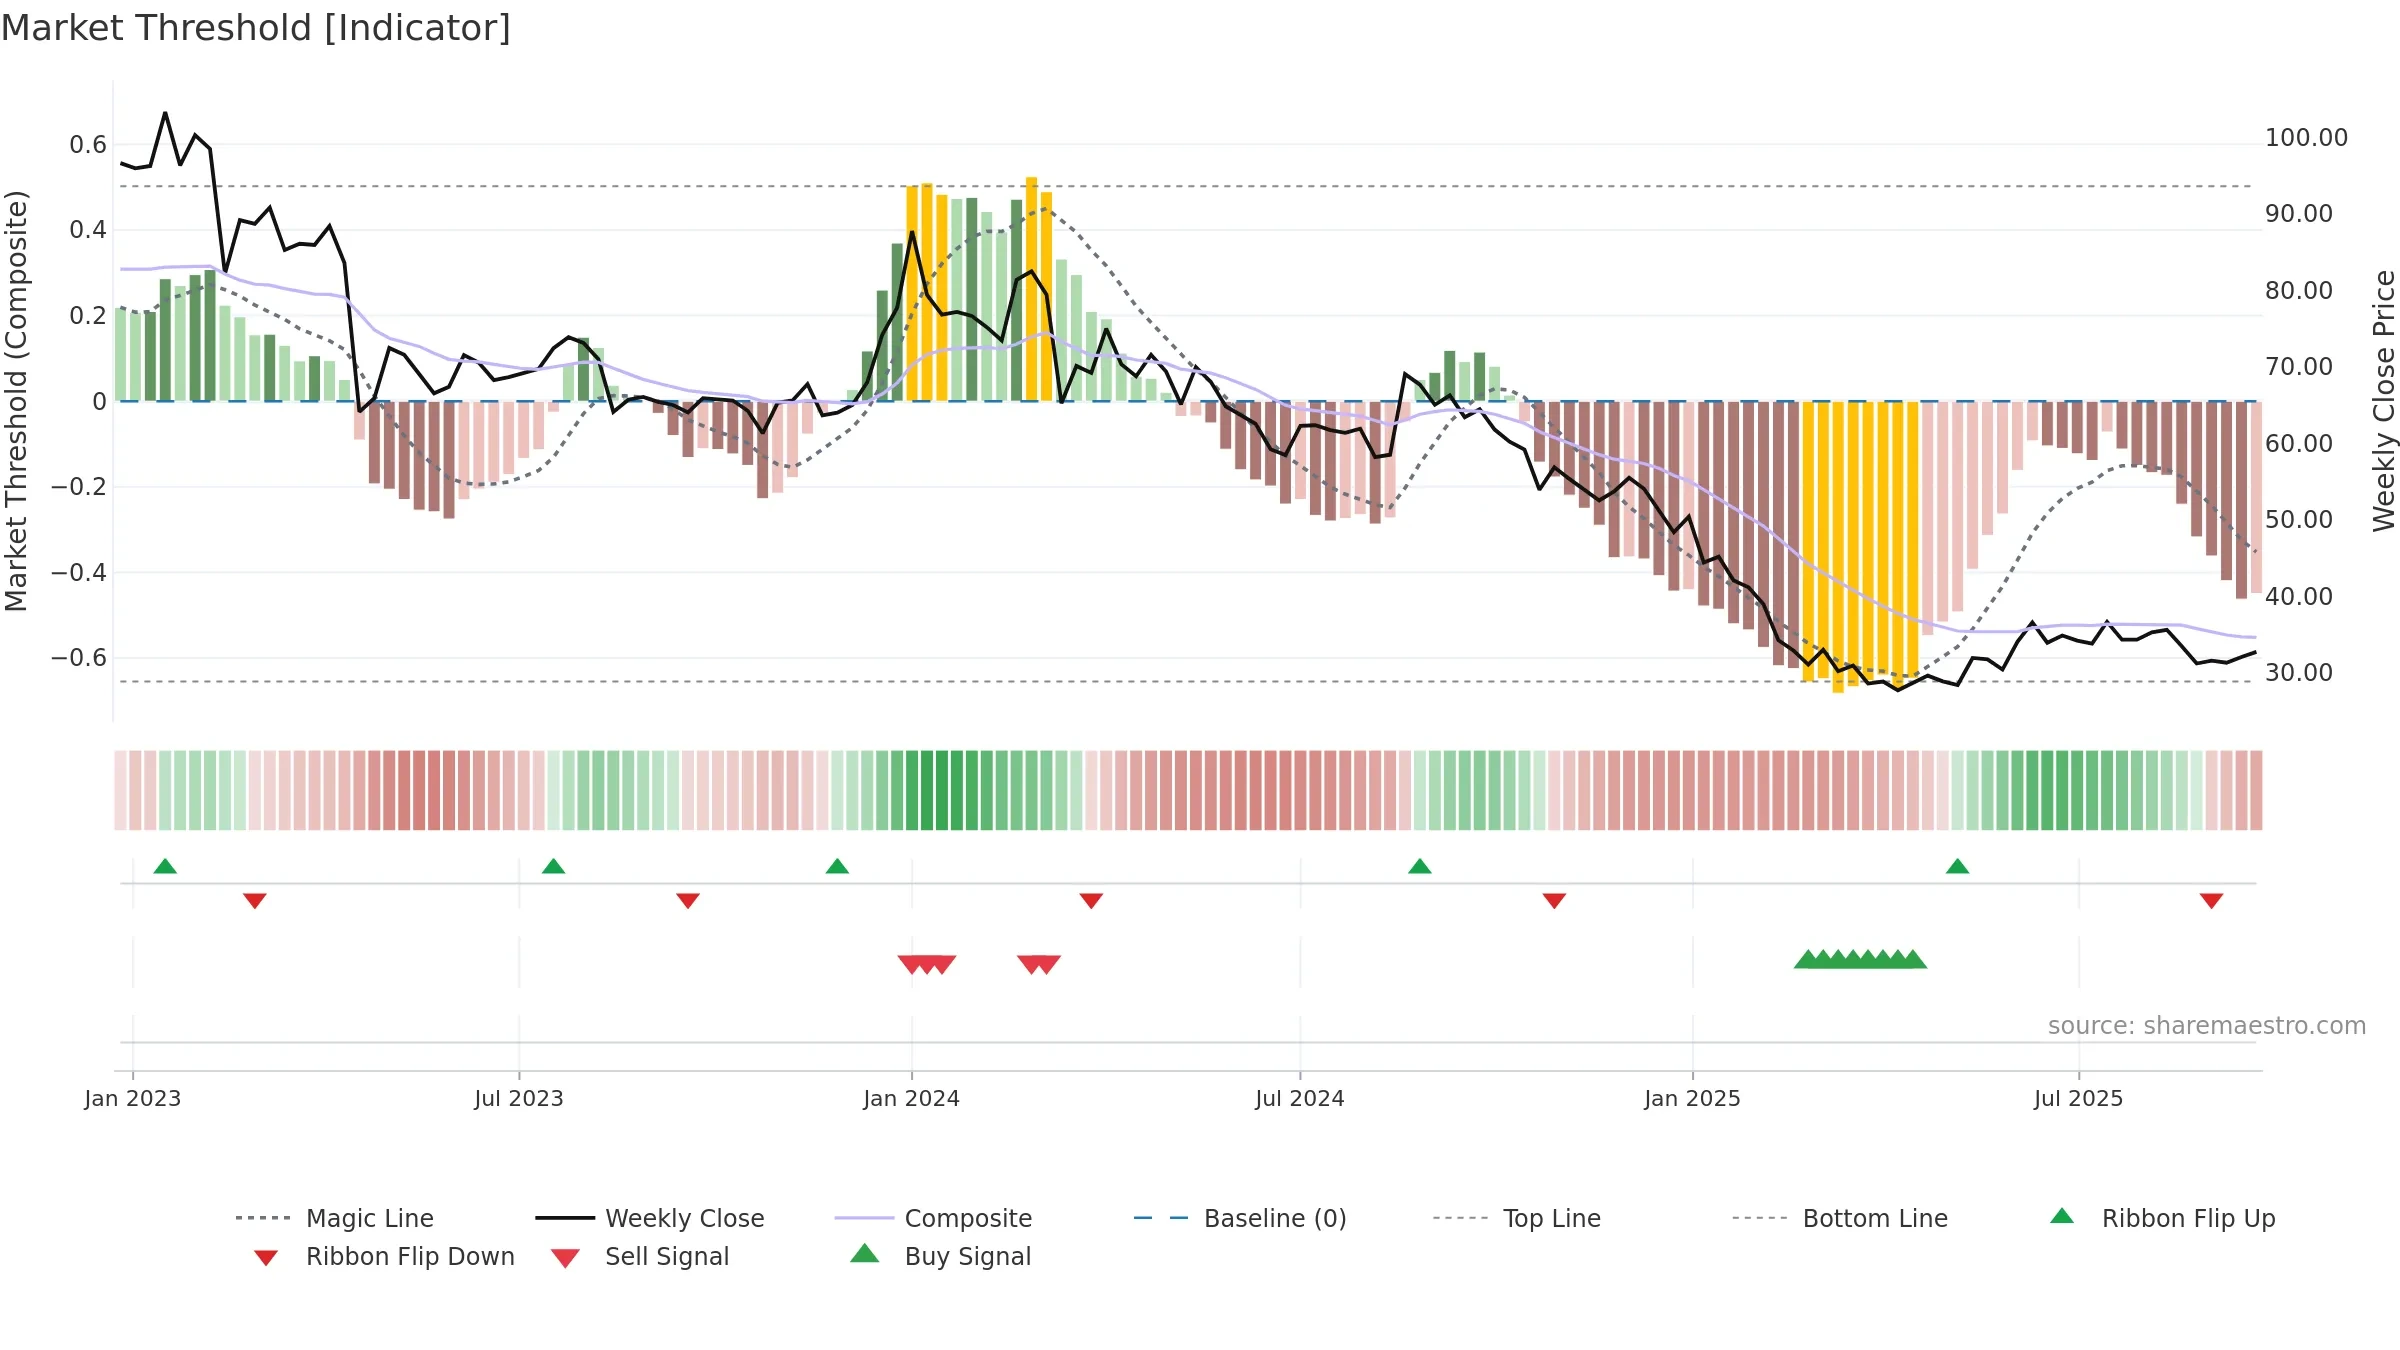Click the 30.00 price axis label

(2299, 672)
